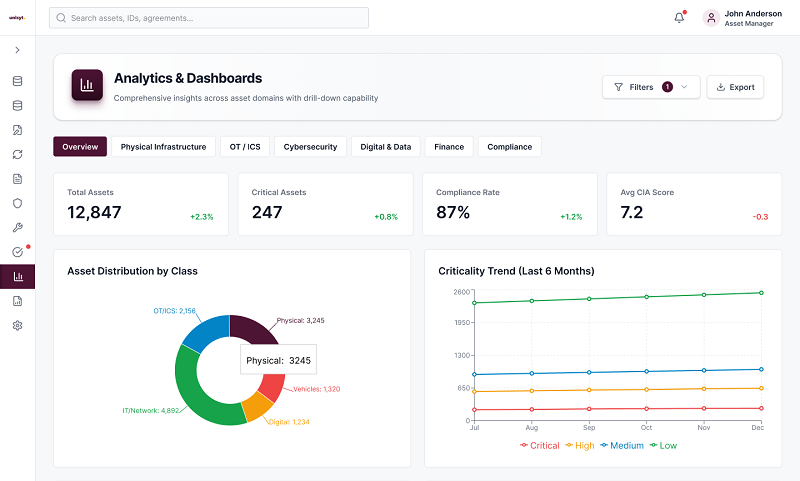Click the search assets input field
Viewport: 800px width, 481px height.
209,18
